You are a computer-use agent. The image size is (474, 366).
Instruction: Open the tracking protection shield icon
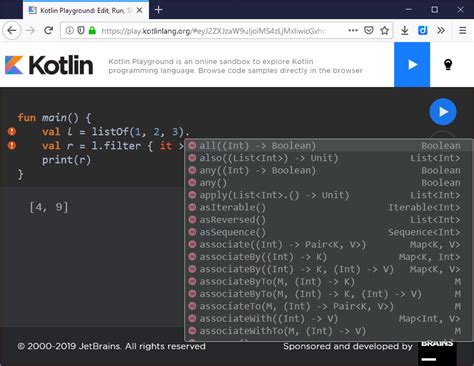point(81,31)
